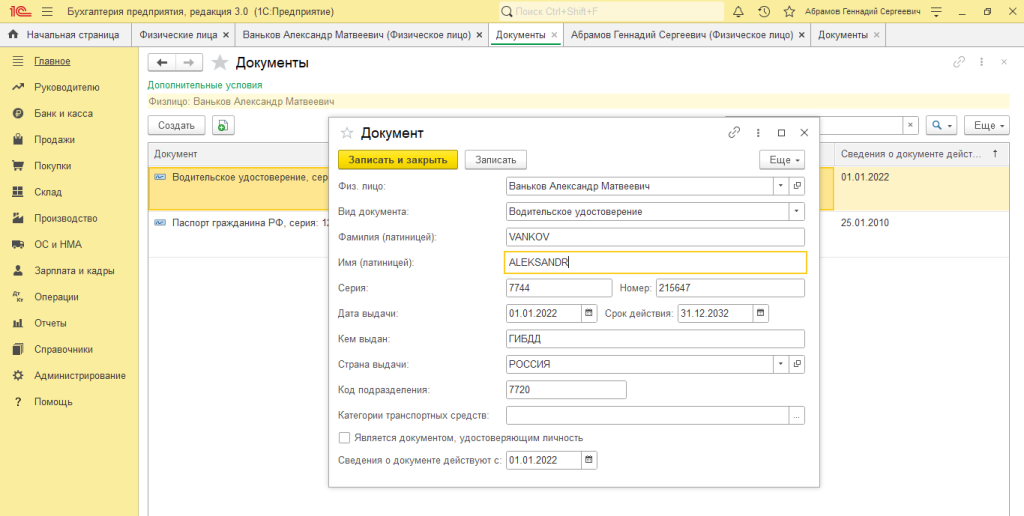Viewport: 1024px width, 516px height.
Task: Switch to Абрамов Геннадий Сергеевич tab
Action: 682,35
